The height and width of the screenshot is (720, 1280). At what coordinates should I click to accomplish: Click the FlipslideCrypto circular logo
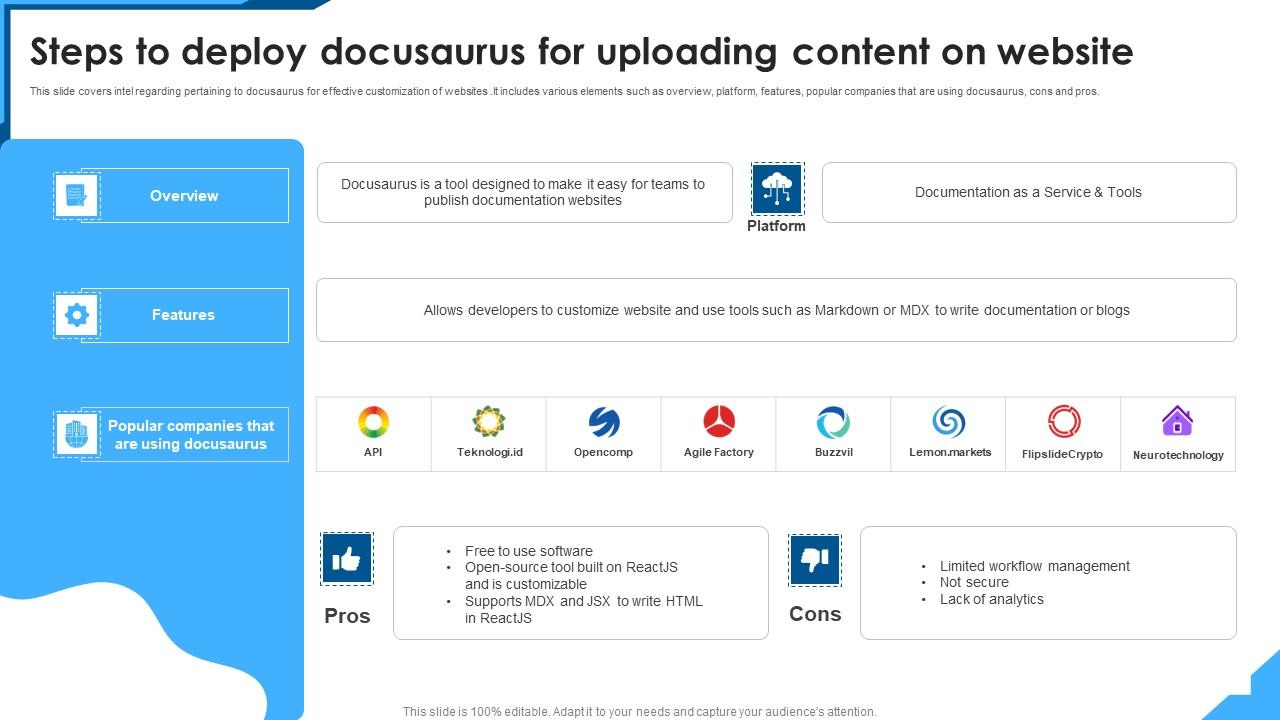(x=1063, y=420)
